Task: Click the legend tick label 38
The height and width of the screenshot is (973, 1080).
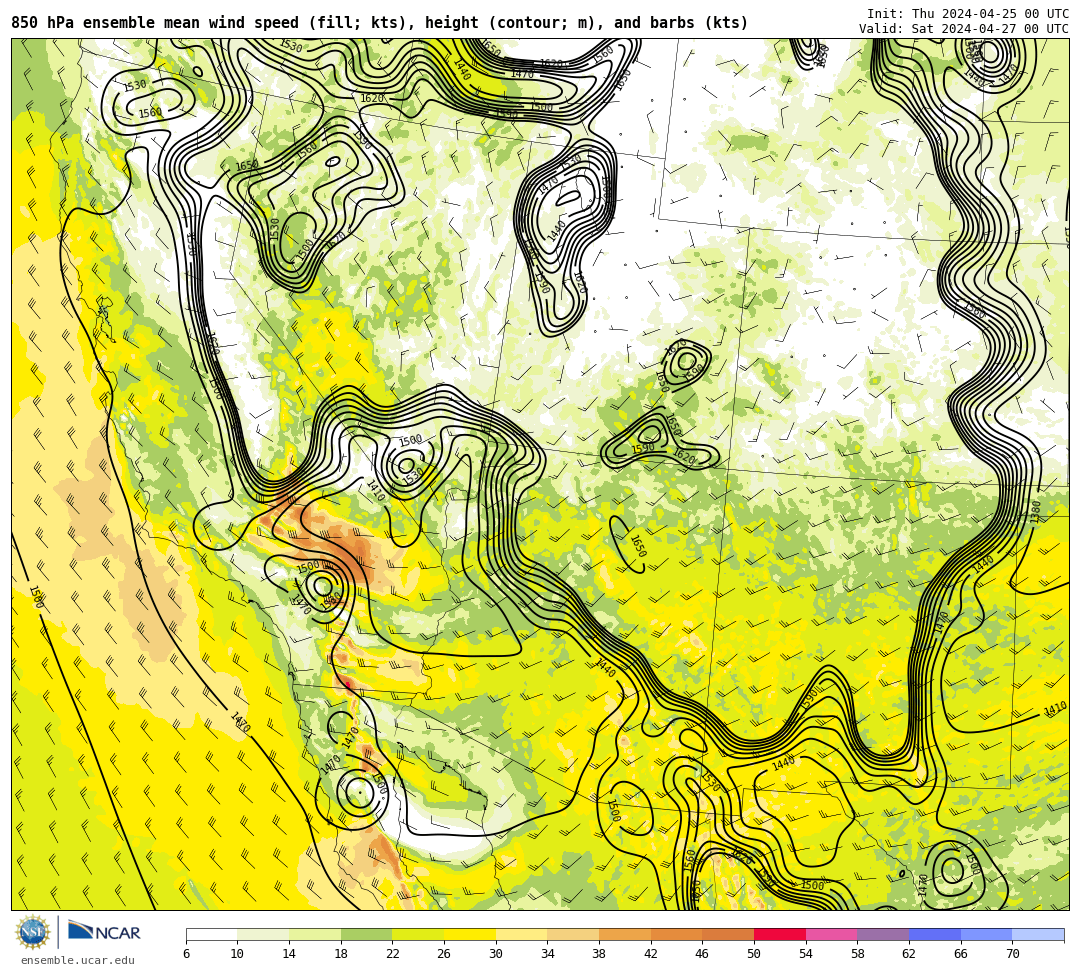Action: pos(599,954)
